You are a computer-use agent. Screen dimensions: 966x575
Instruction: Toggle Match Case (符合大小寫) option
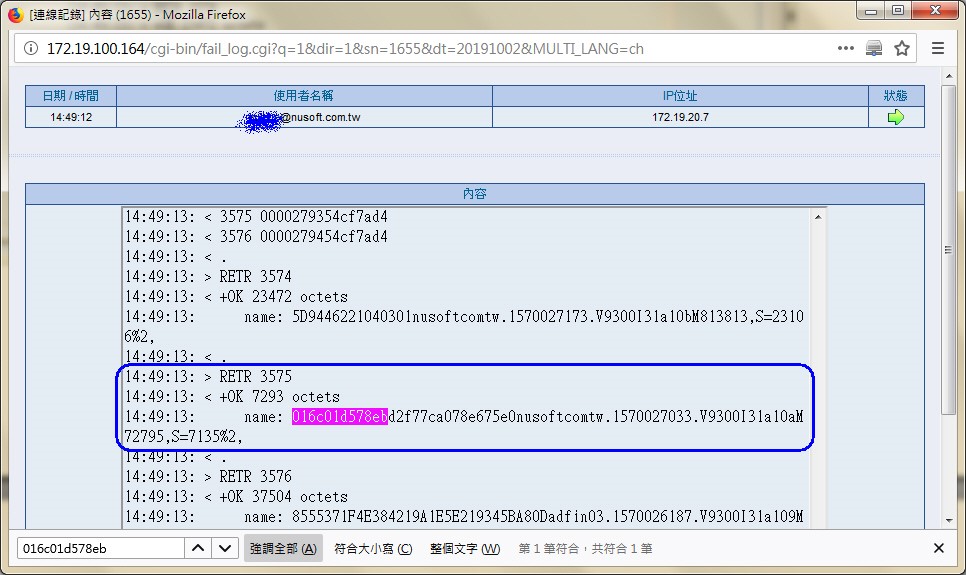(x=373, y=548)
